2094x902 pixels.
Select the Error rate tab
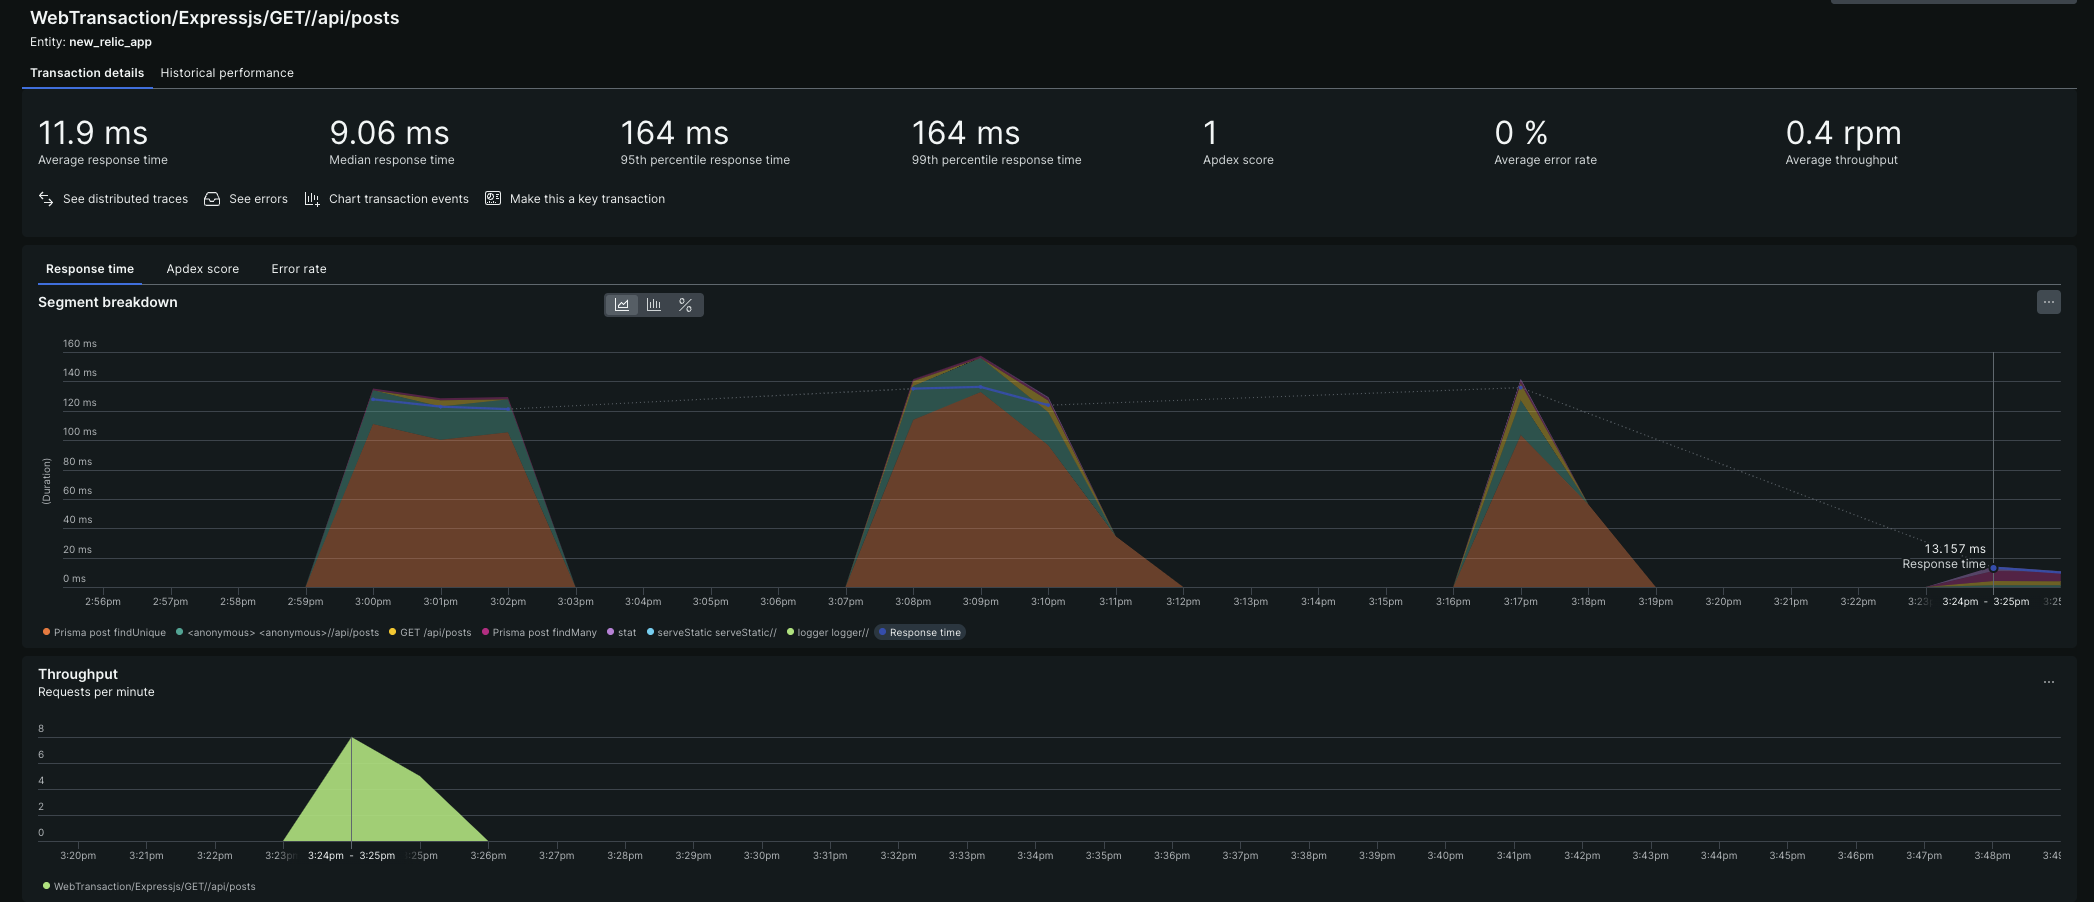coord(299,269)
